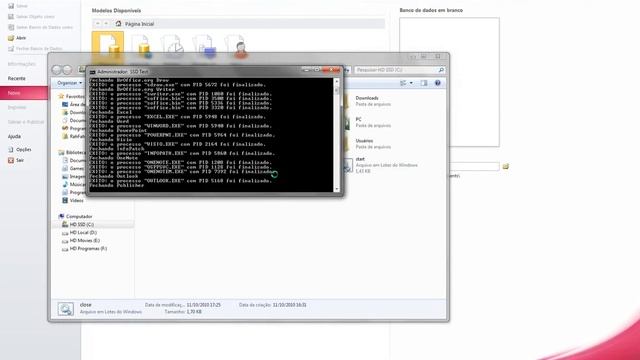640x360 pixels.
Task: Open the recent templates icon with clock
Action: point(172,46)
